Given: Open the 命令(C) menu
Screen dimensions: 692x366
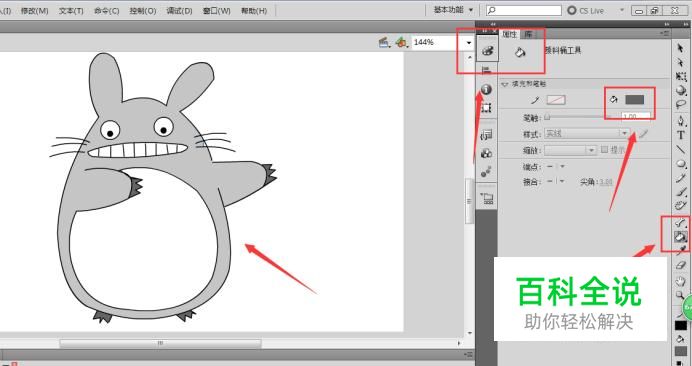Looking at the screenshot, I should coord(107,11).
